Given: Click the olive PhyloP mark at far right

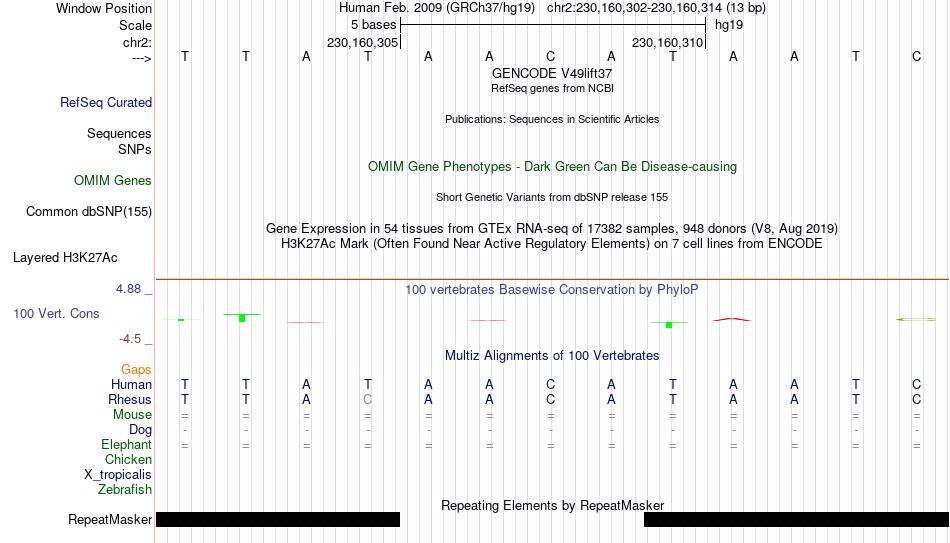Looking at the screenshot, I should pyautogui.click(x=915, y=319).
